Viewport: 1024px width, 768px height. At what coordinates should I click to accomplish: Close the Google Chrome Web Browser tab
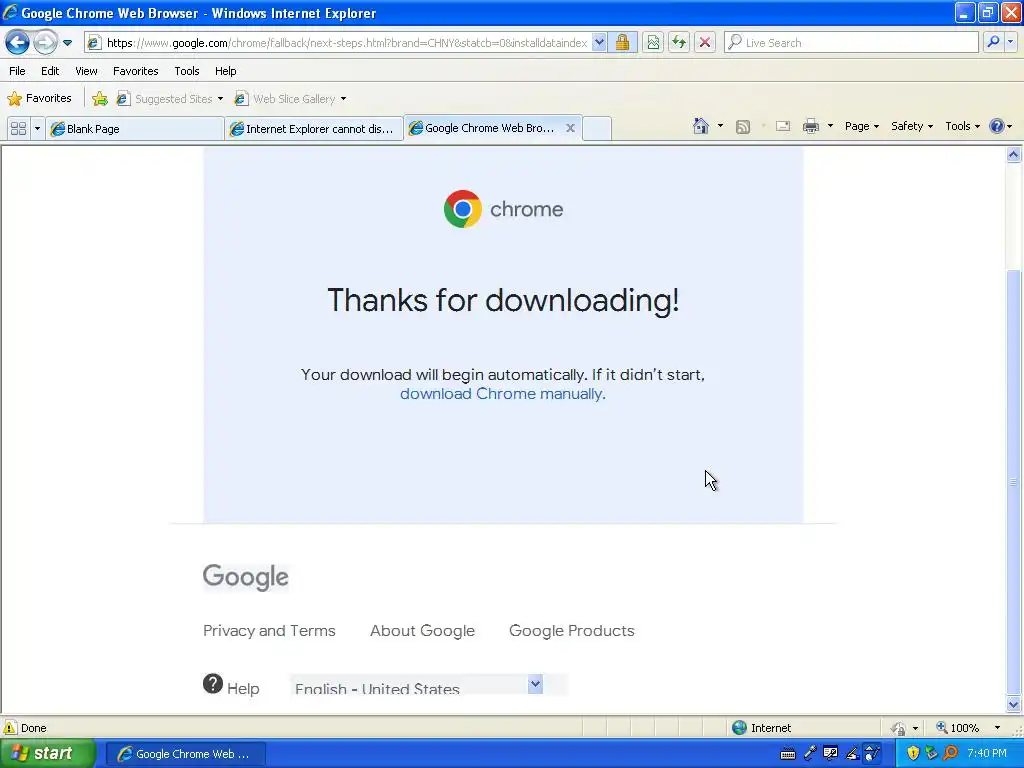pyautogui.click(x=570, y=128)
